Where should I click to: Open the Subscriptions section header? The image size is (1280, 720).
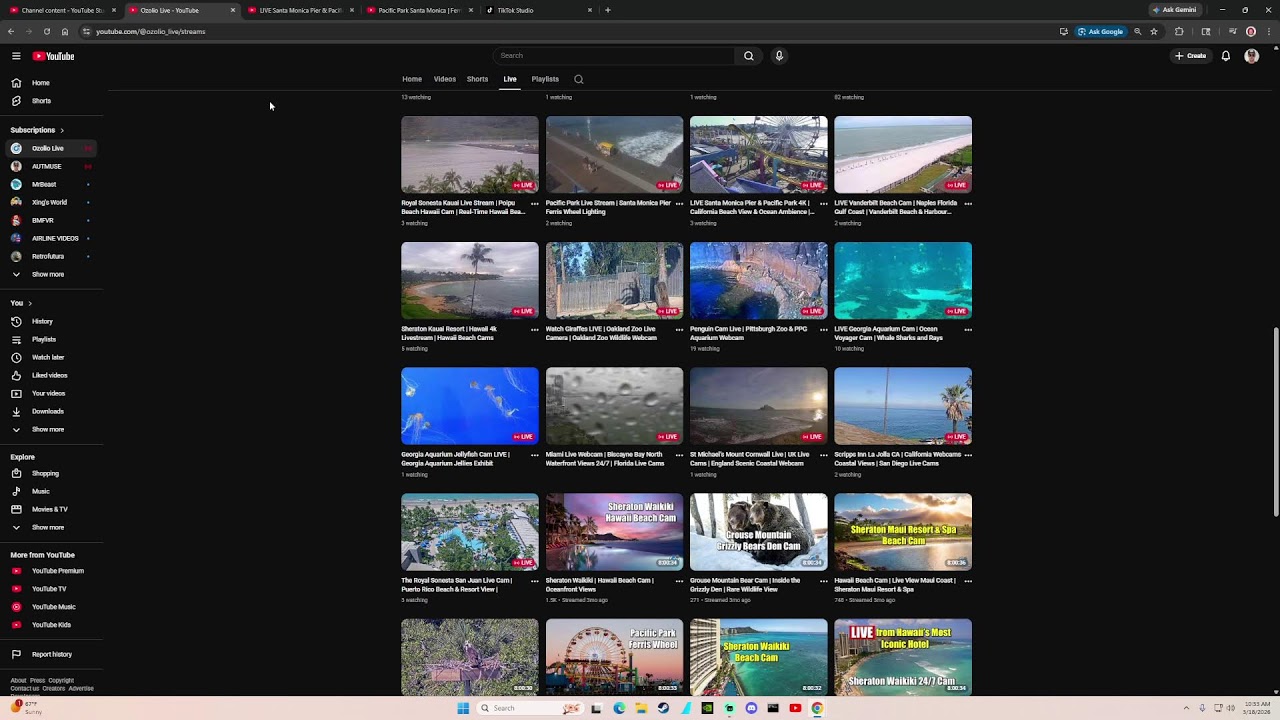(x=37, y=130)
